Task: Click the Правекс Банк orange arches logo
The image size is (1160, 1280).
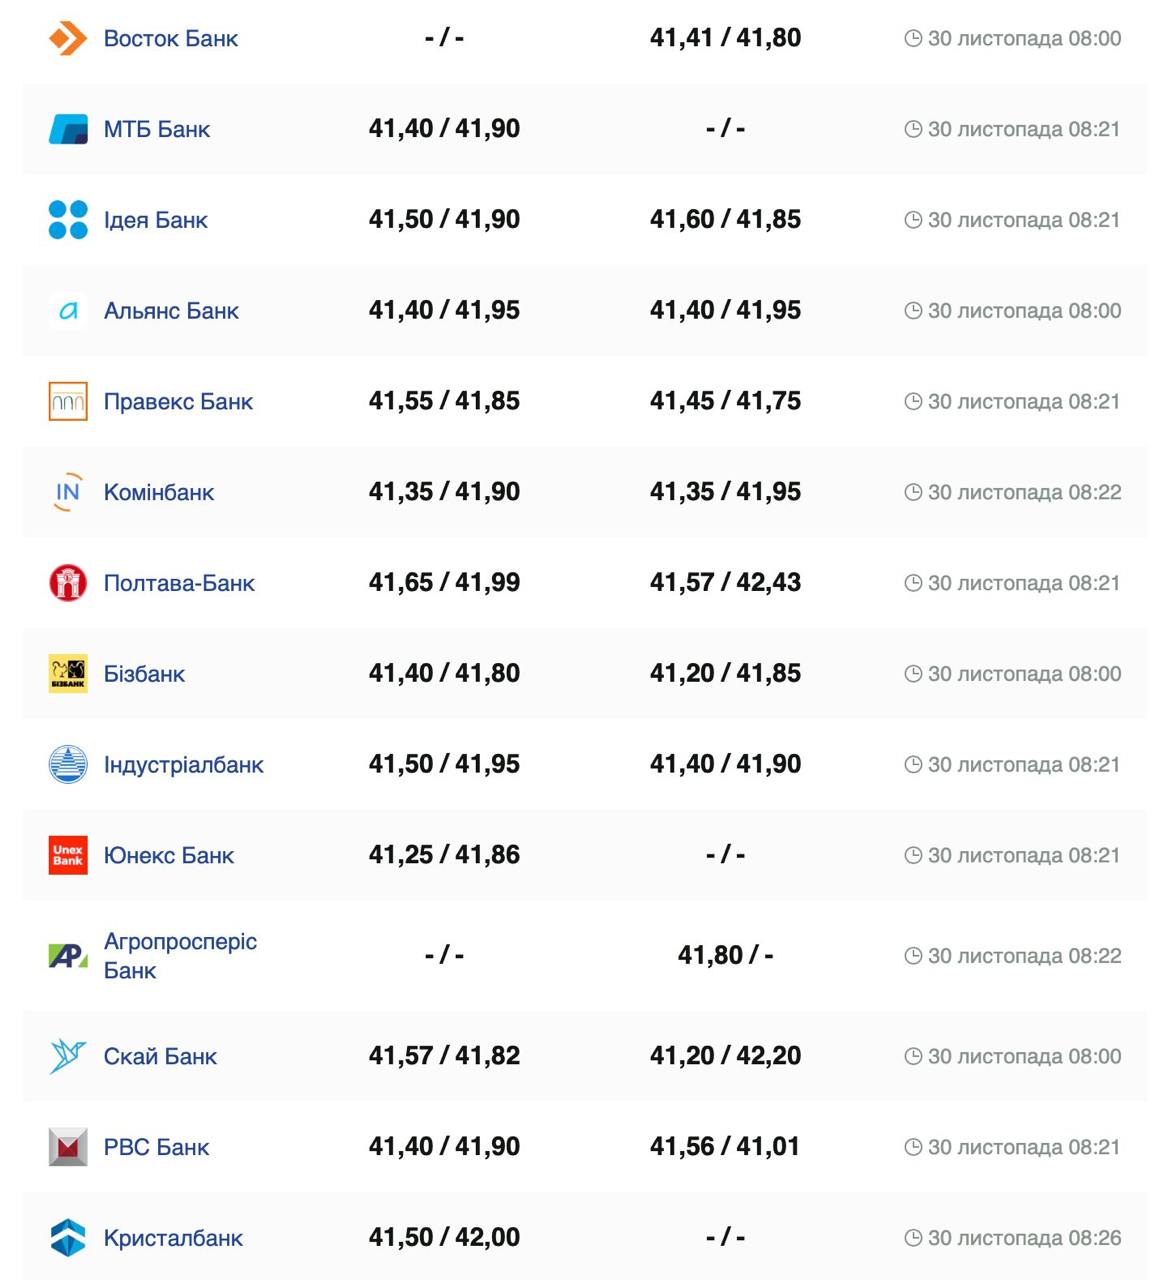Action: coord(67,401)
